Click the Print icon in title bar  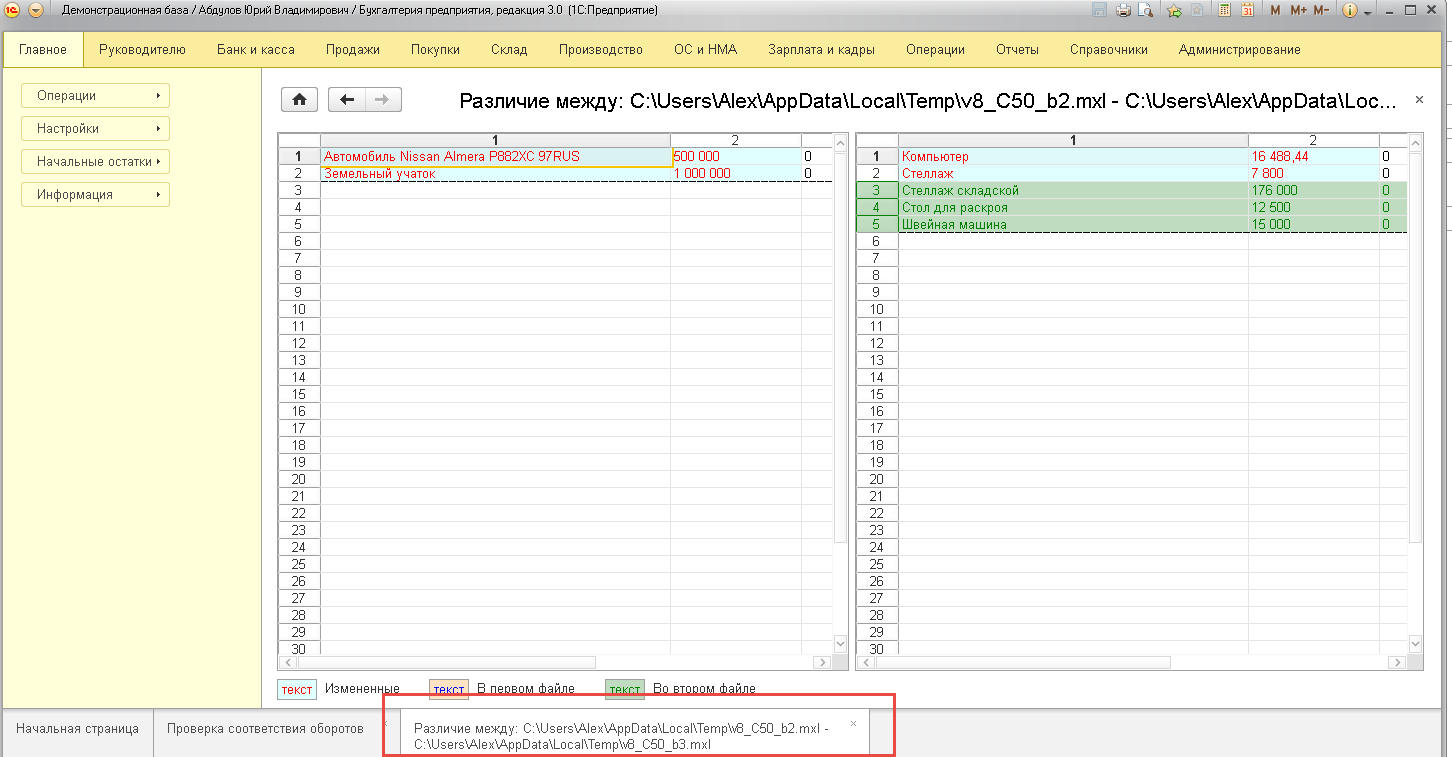pos(1123,10)
